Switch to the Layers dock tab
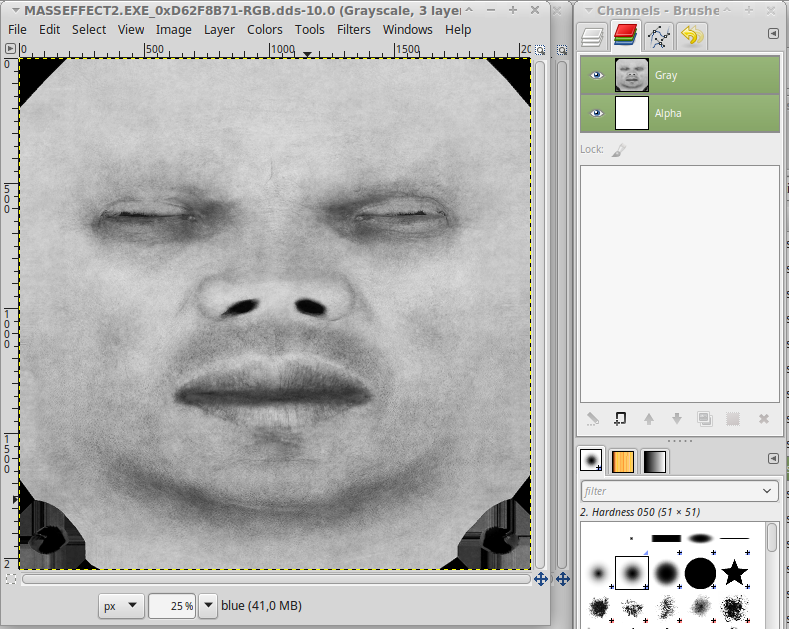 (x=593, y=36)
